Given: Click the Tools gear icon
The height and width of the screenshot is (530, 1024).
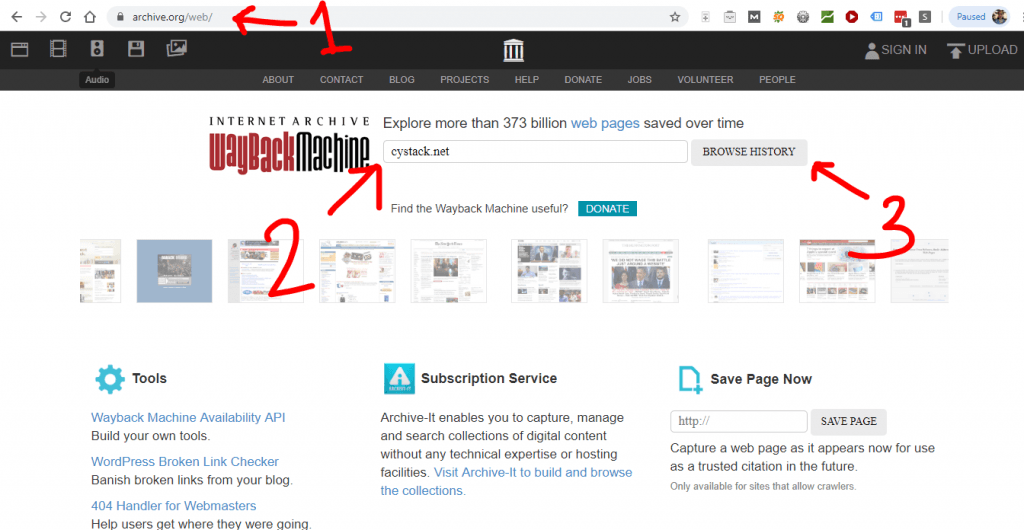Looking at the screenshot, I should click(x=110, y=379).
